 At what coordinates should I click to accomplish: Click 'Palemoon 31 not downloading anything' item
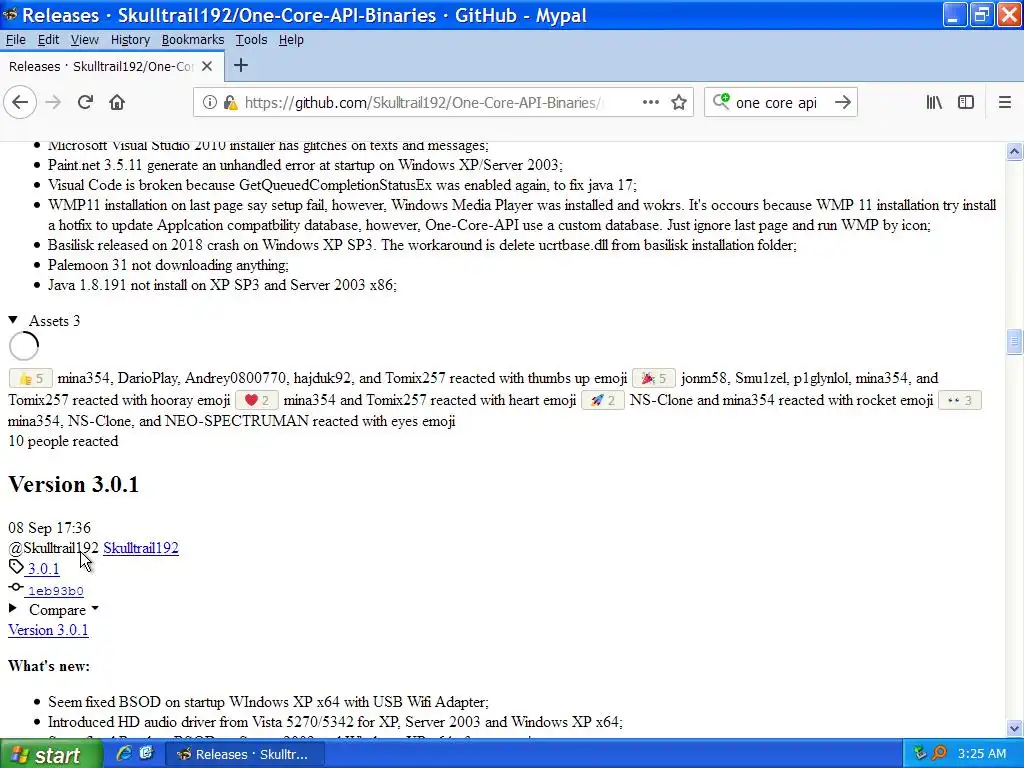click(168, 265)
